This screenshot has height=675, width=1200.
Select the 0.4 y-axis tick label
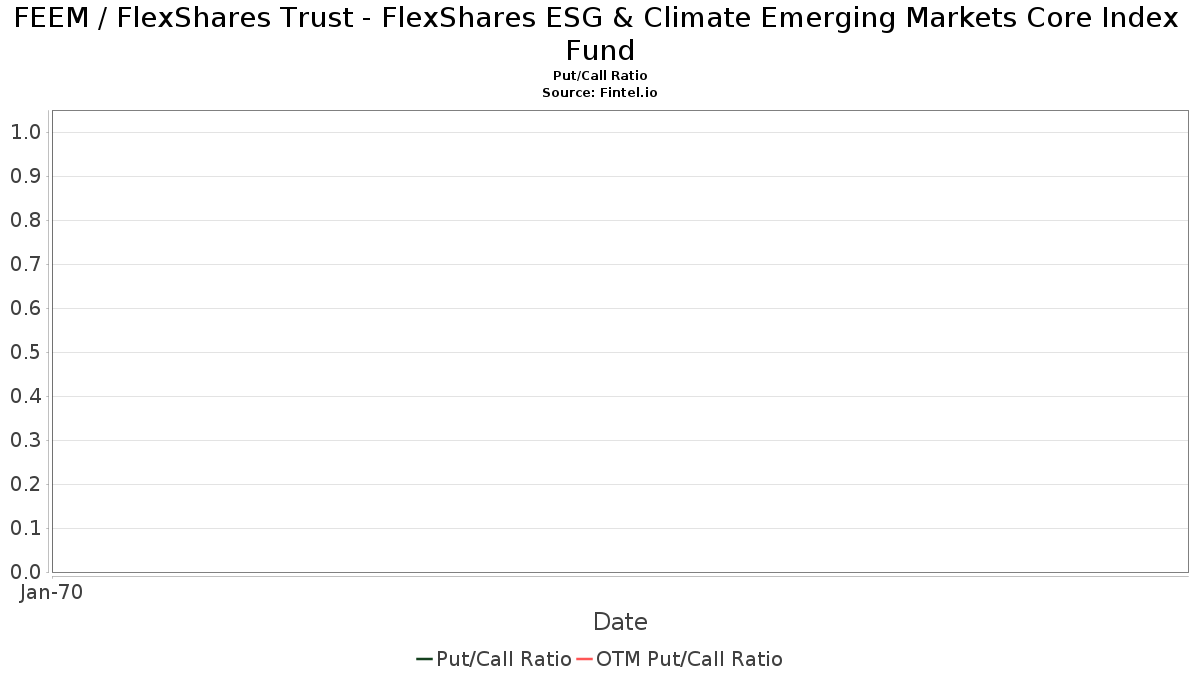[25, 396]
